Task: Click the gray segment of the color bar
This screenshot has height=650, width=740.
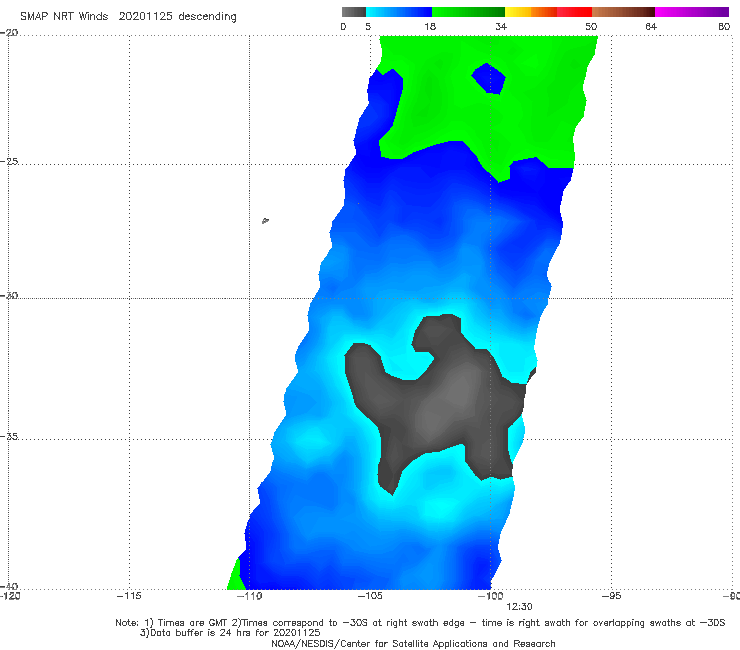Action: 354,12
